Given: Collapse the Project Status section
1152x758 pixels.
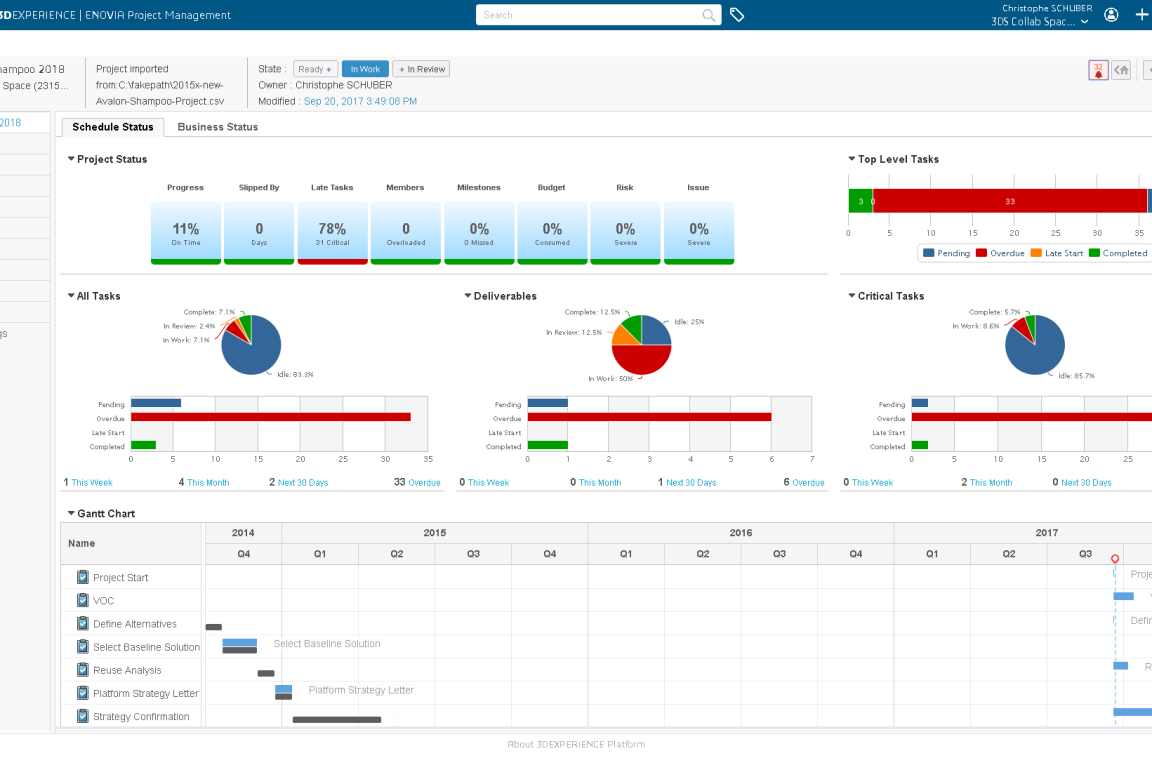Looking at the screenshot, I should [71, 159].
